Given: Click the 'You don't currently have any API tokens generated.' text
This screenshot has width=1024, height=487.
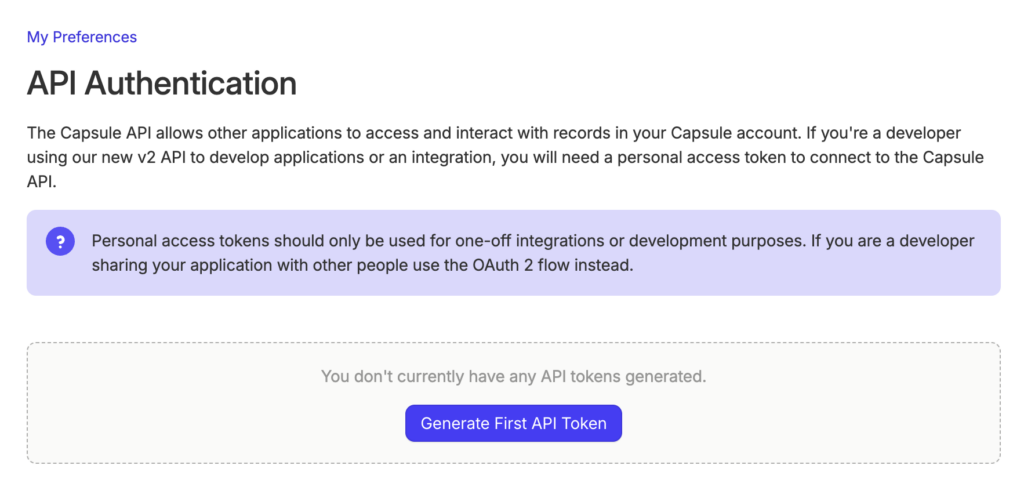Looking at the screenshot, I should coord(513,377).
